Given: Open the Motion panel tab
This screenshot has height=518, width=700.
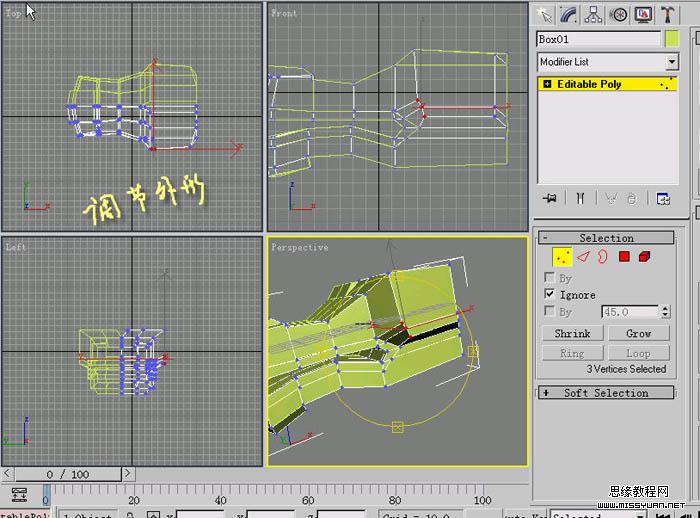Looking at the screenshot, I should point(618,15).
